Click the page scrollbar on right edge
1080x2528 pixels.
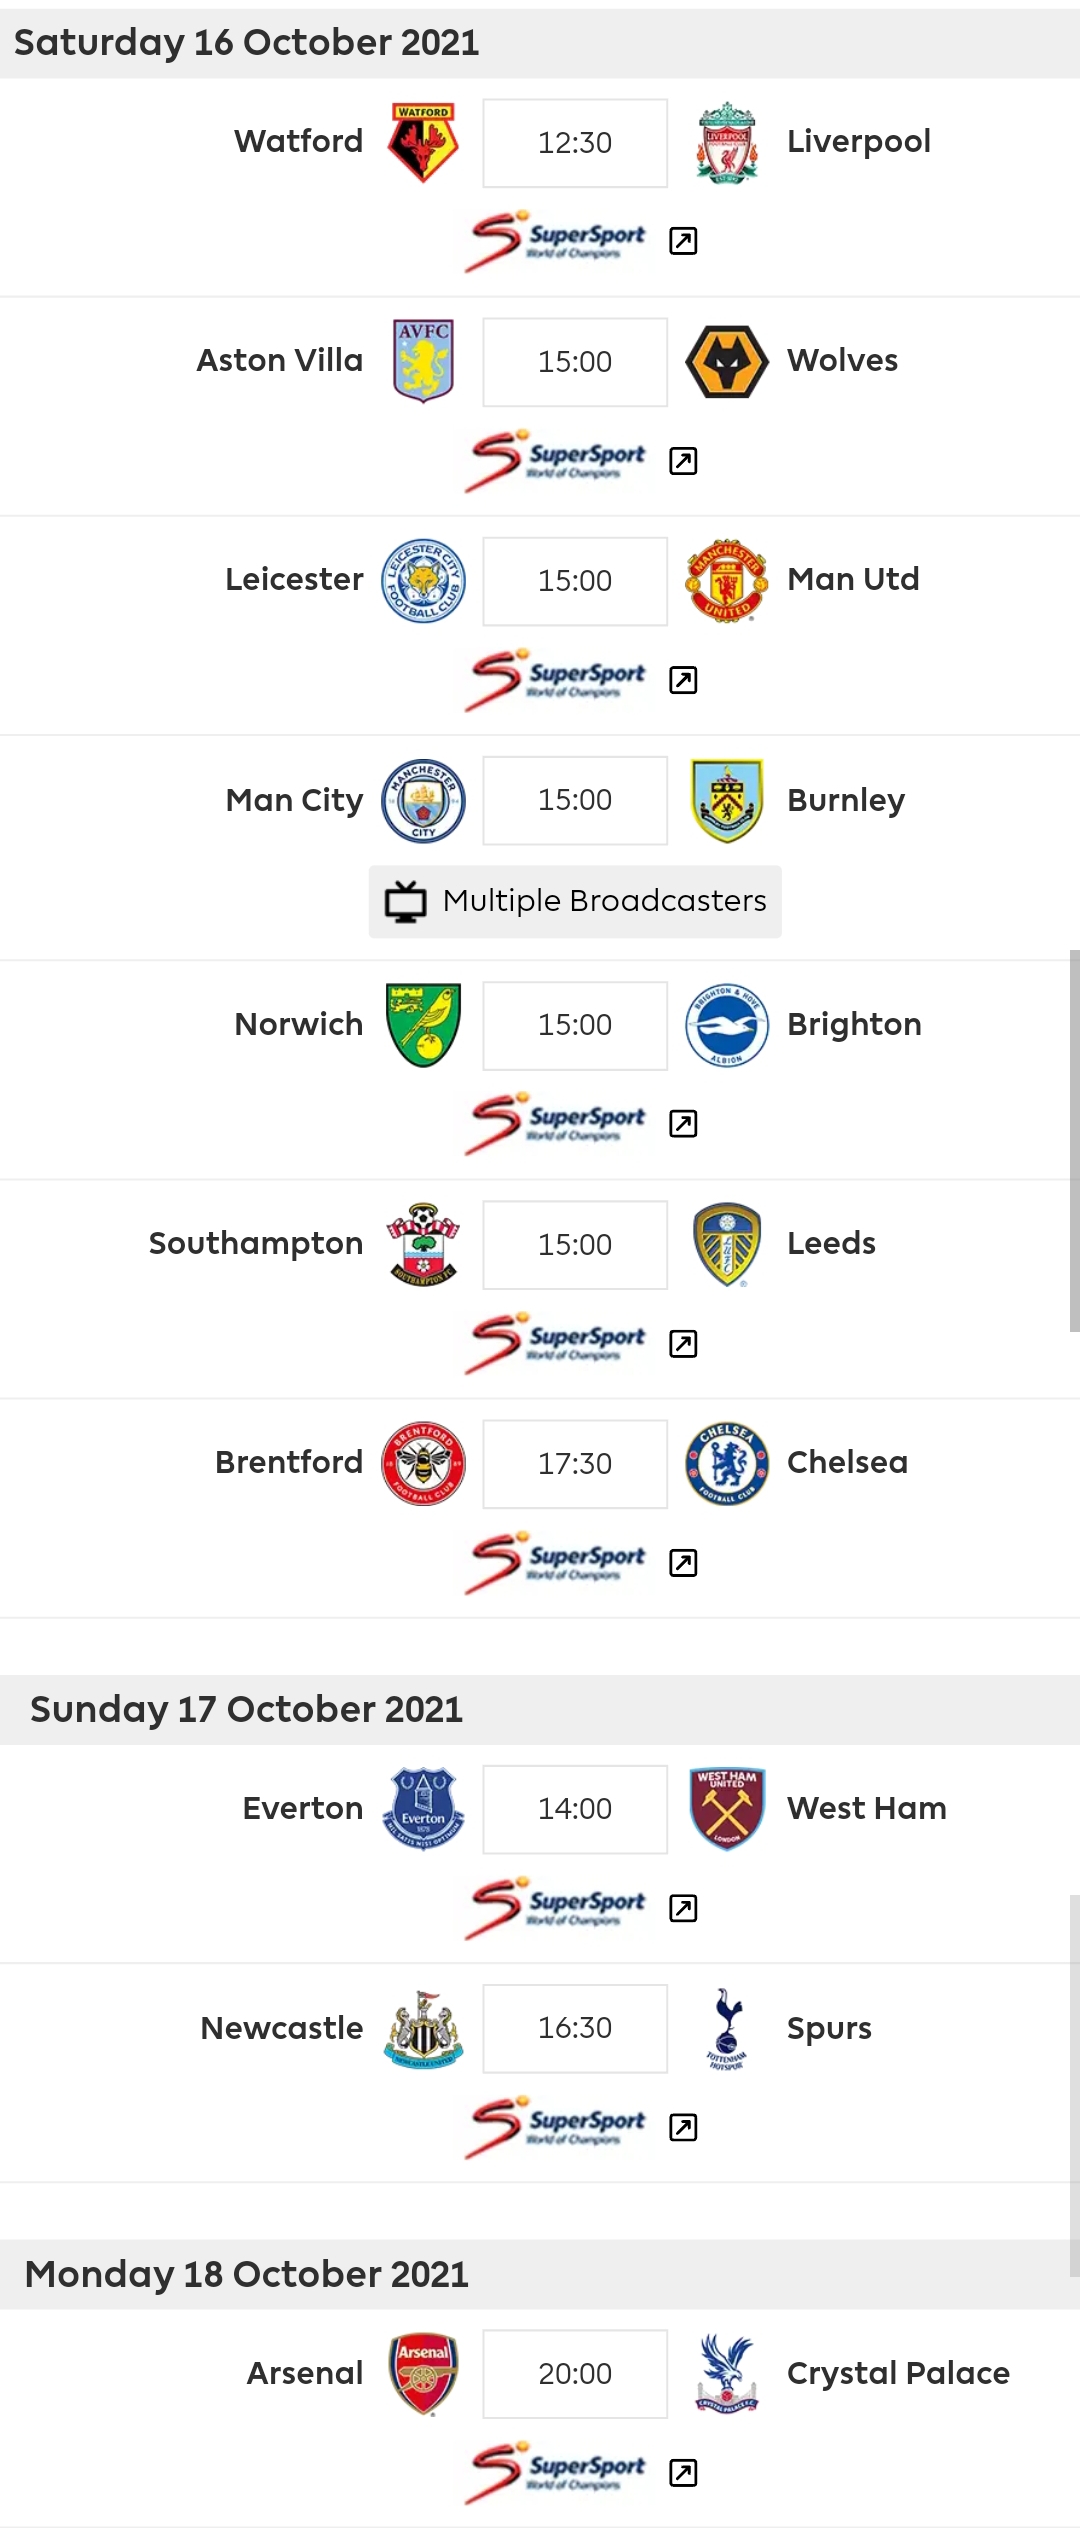(1074, 1140)
